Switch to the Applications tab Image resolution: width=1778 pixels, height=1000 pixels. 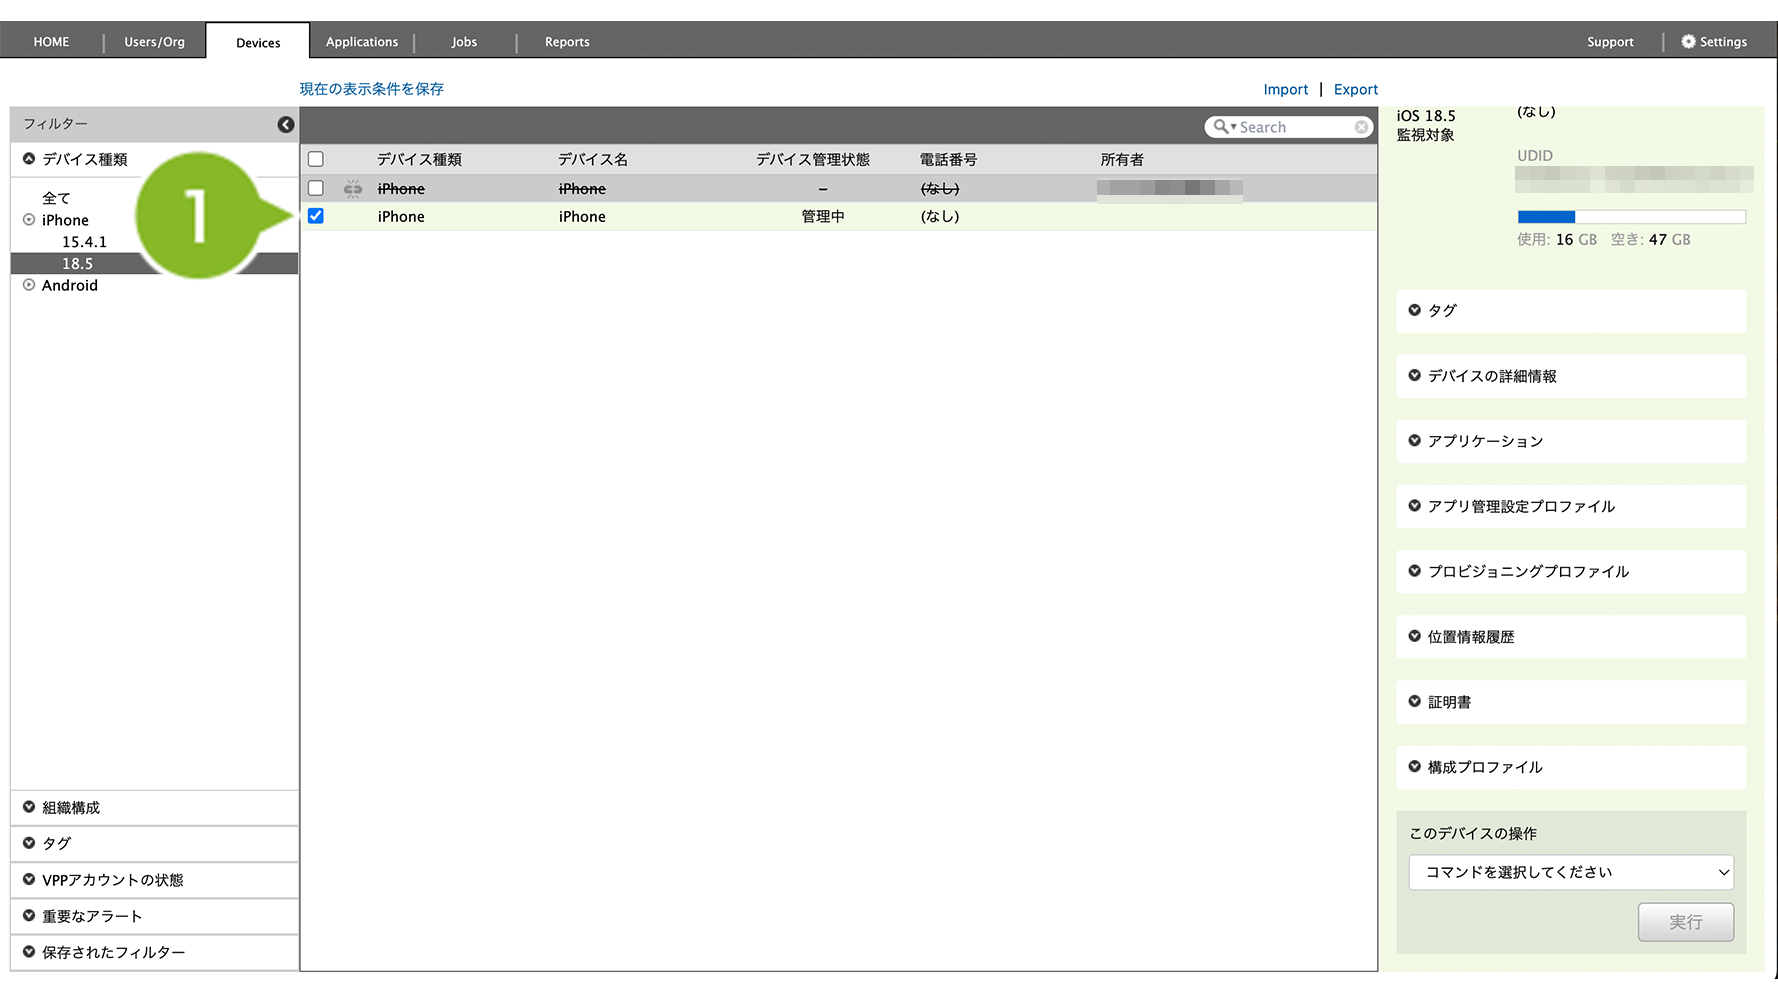coord(361,42)
